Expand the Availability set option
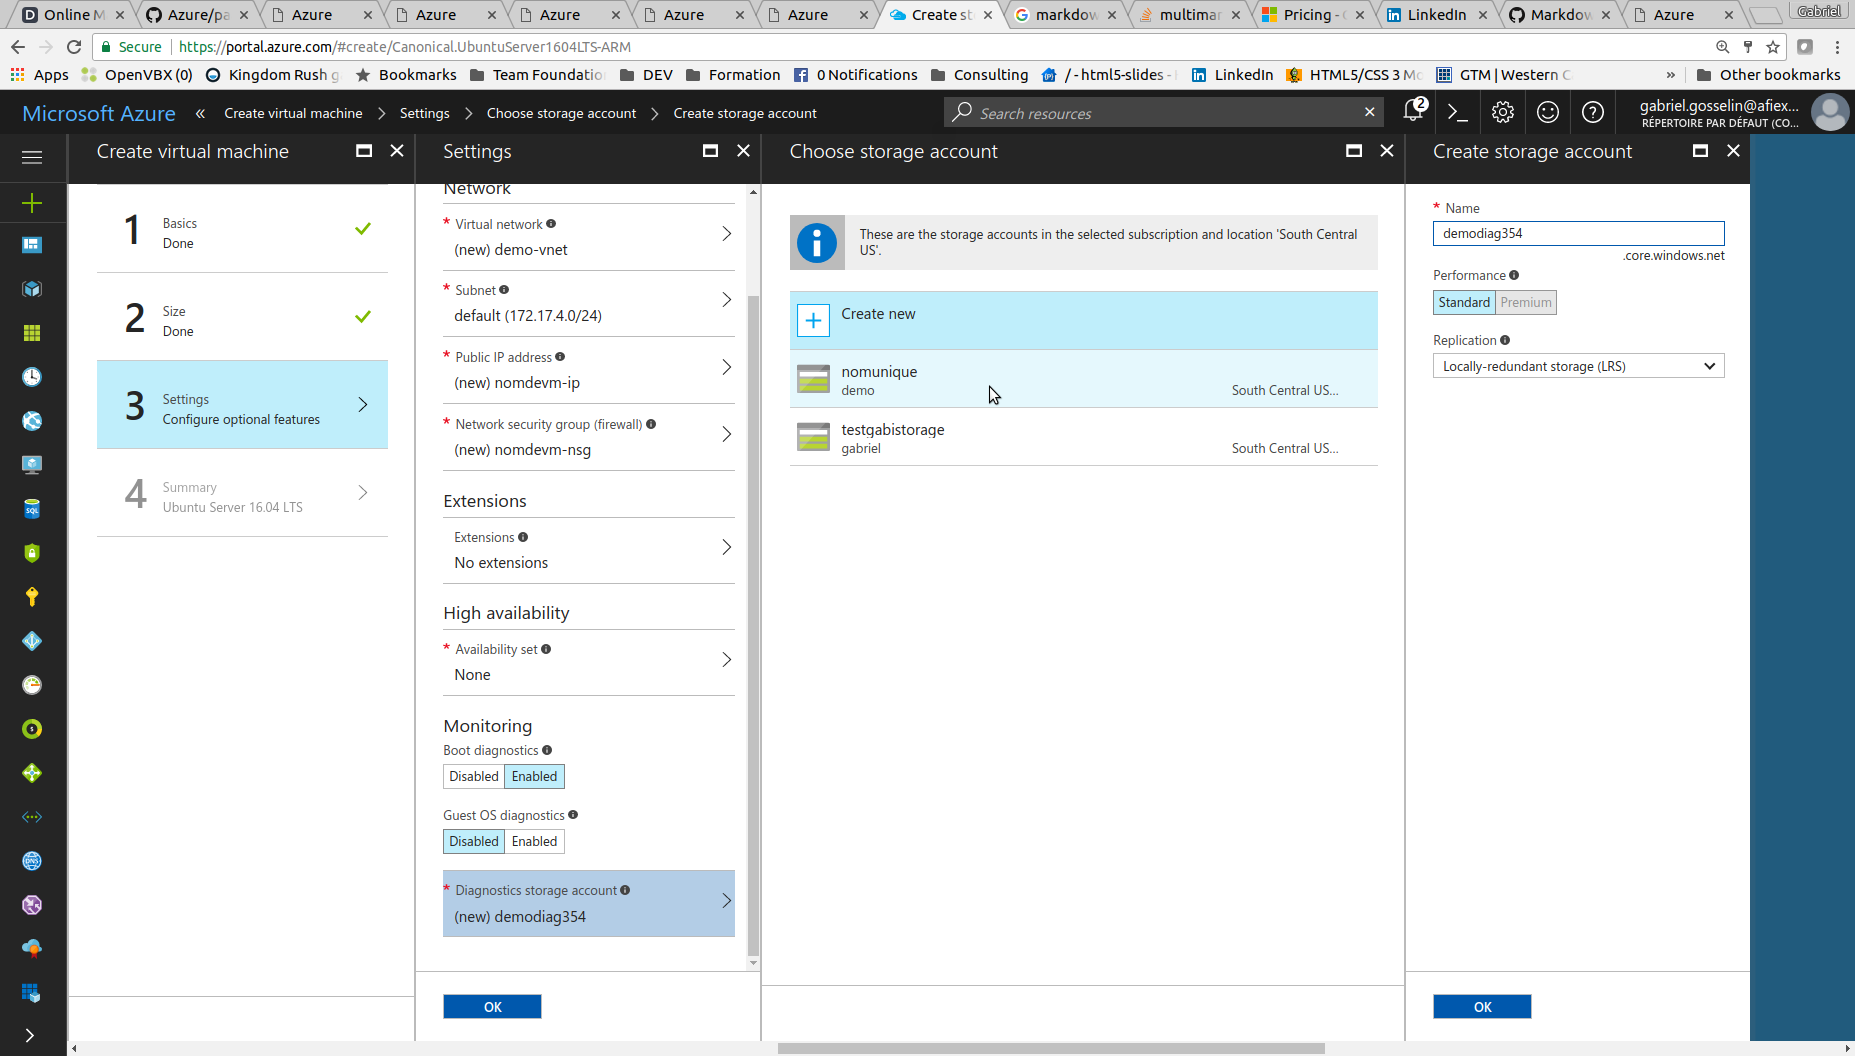 point(588,662)
